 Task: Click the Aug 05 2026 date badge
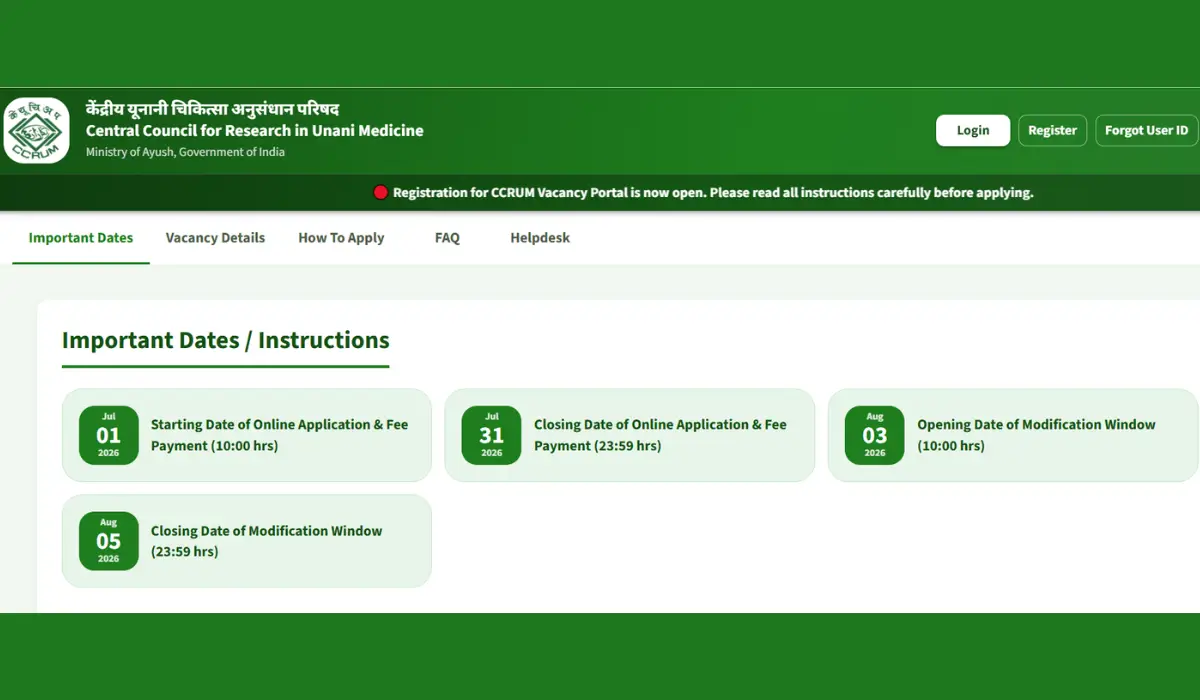pyautogui.click(x=108, y=541)
